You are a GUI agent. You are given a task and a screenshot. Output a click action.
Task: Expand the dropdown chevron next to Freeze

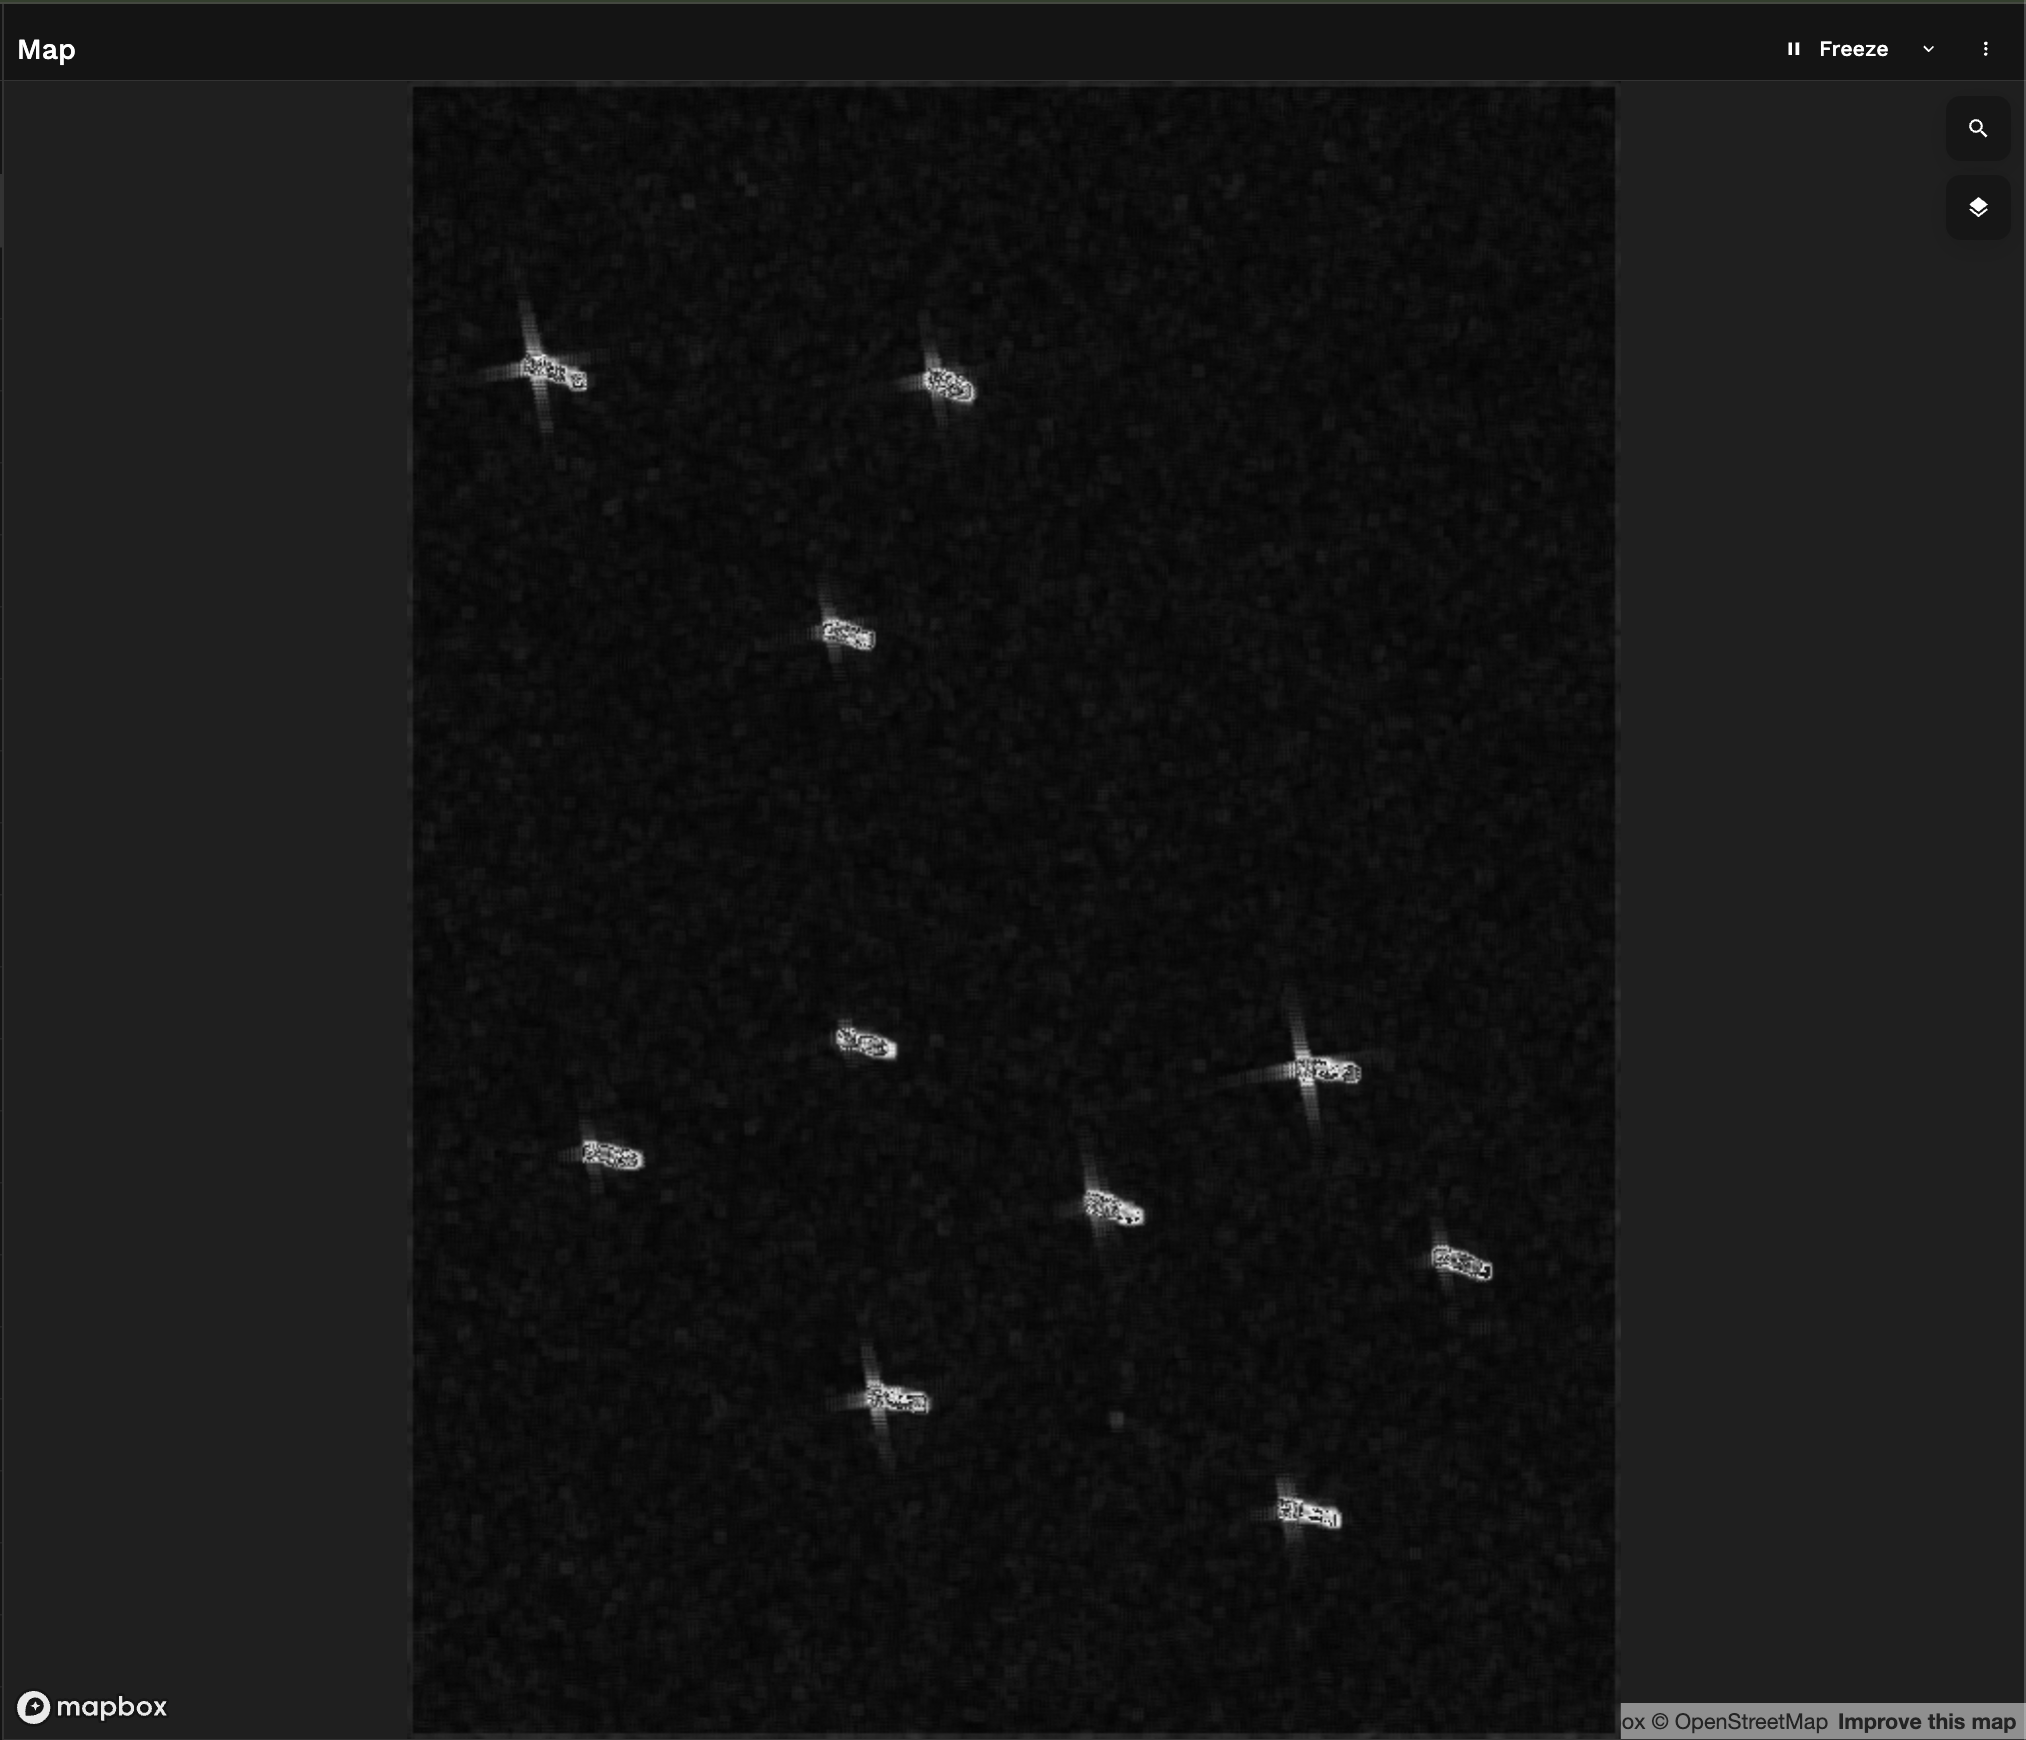click(x=1928, y=49)
